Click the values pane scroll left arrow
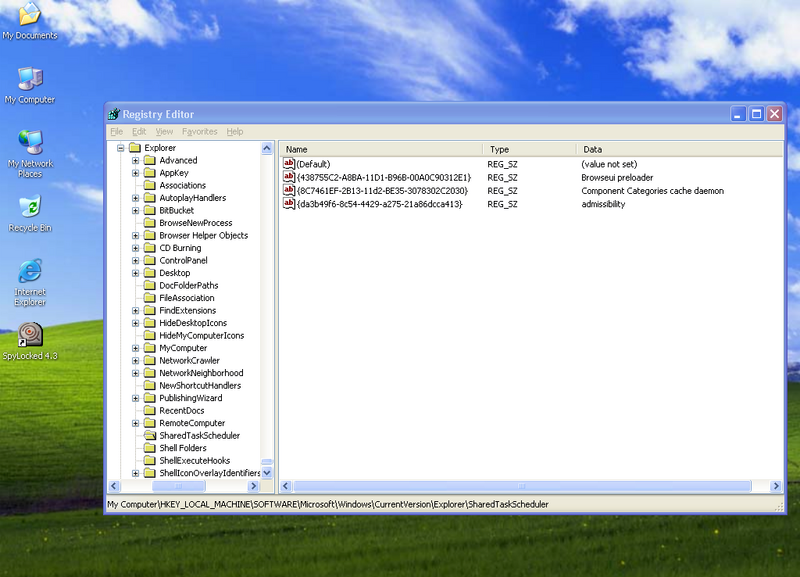 (x=286, y=486)
